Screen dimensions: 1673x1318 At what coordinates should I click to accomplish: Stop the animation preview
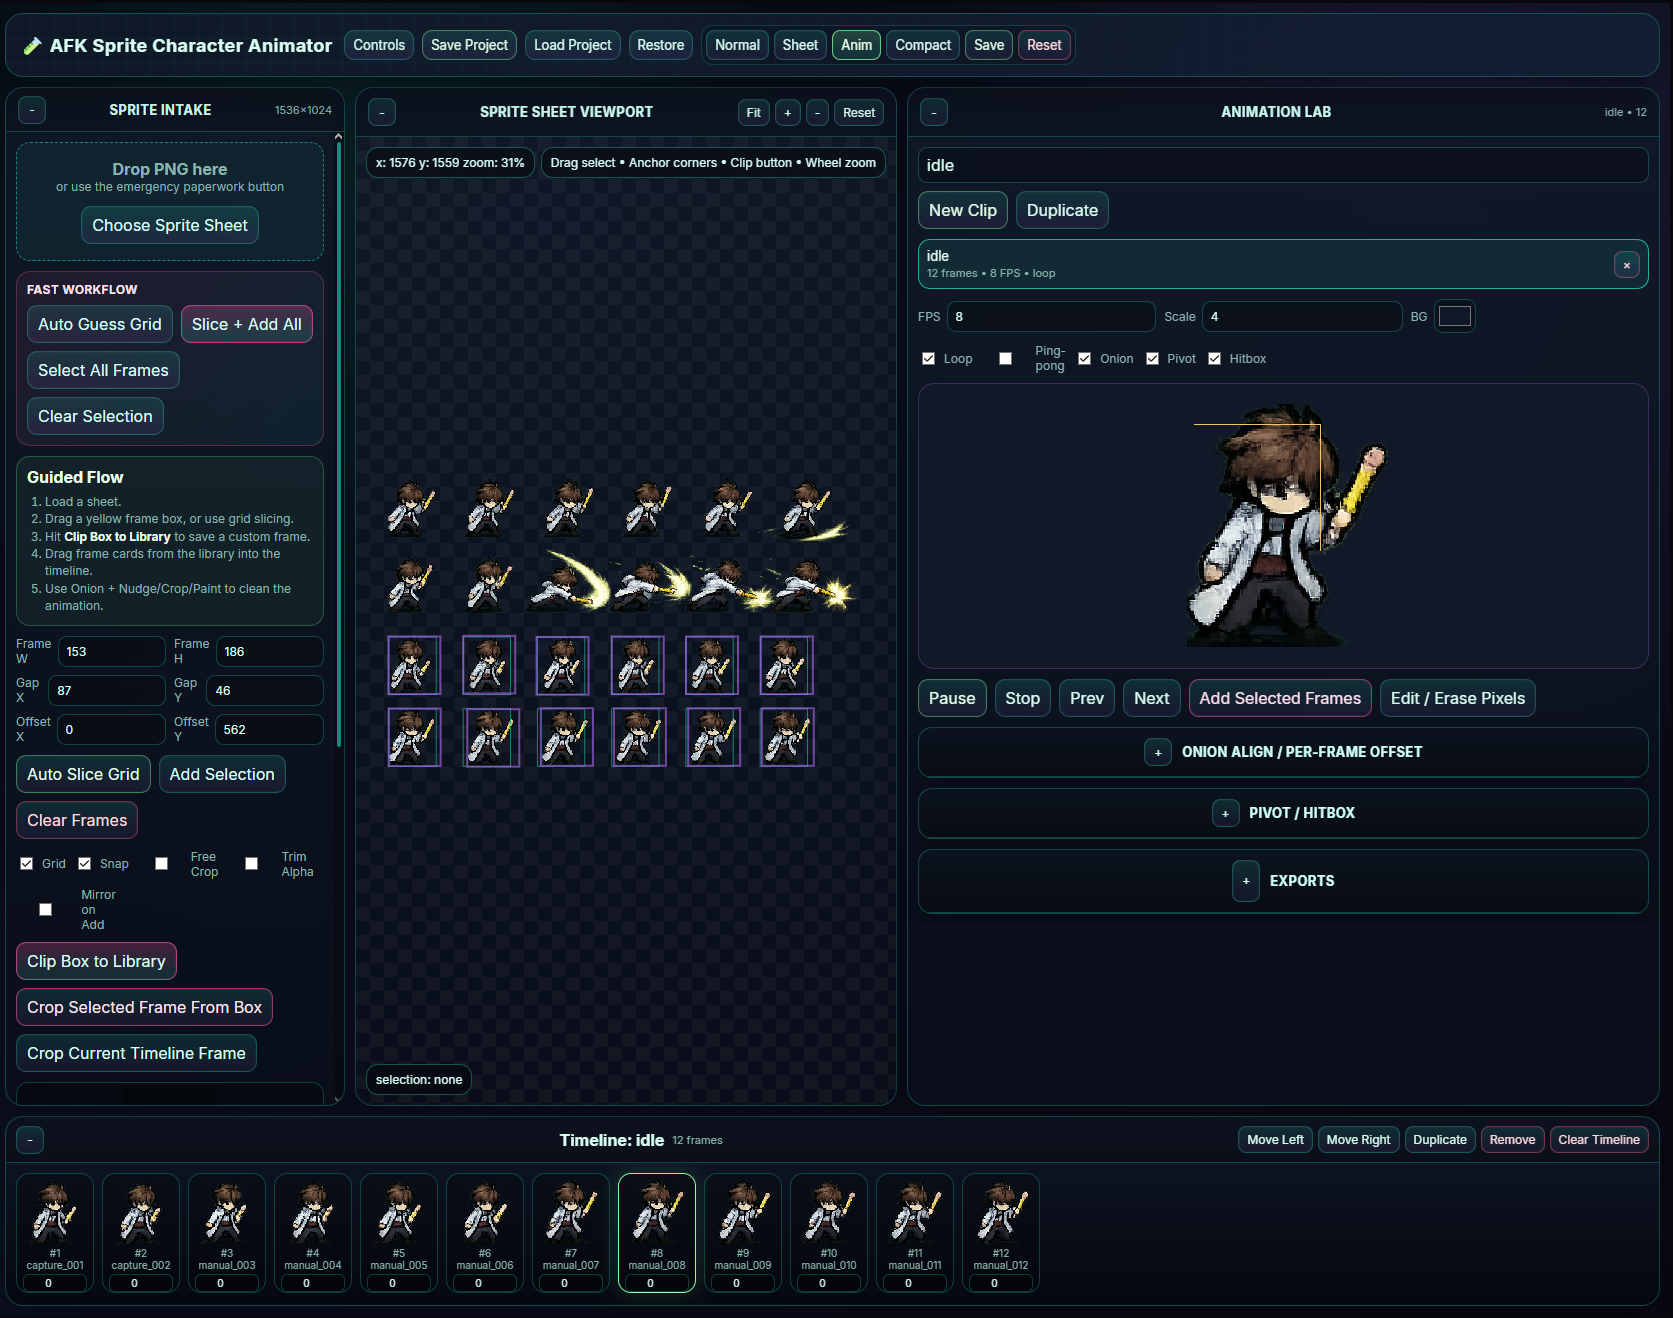point(1022,698)
